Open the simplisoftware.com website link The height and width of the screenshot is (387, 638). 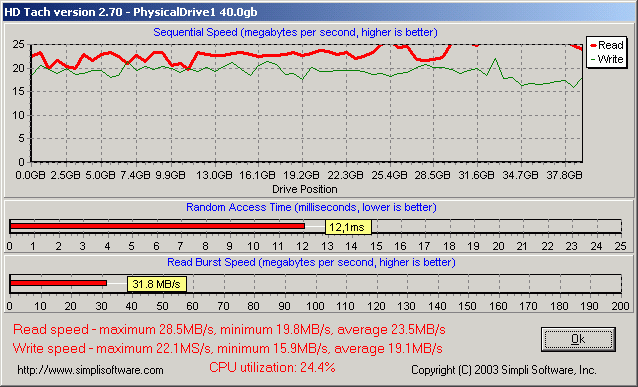click(90, 370)
